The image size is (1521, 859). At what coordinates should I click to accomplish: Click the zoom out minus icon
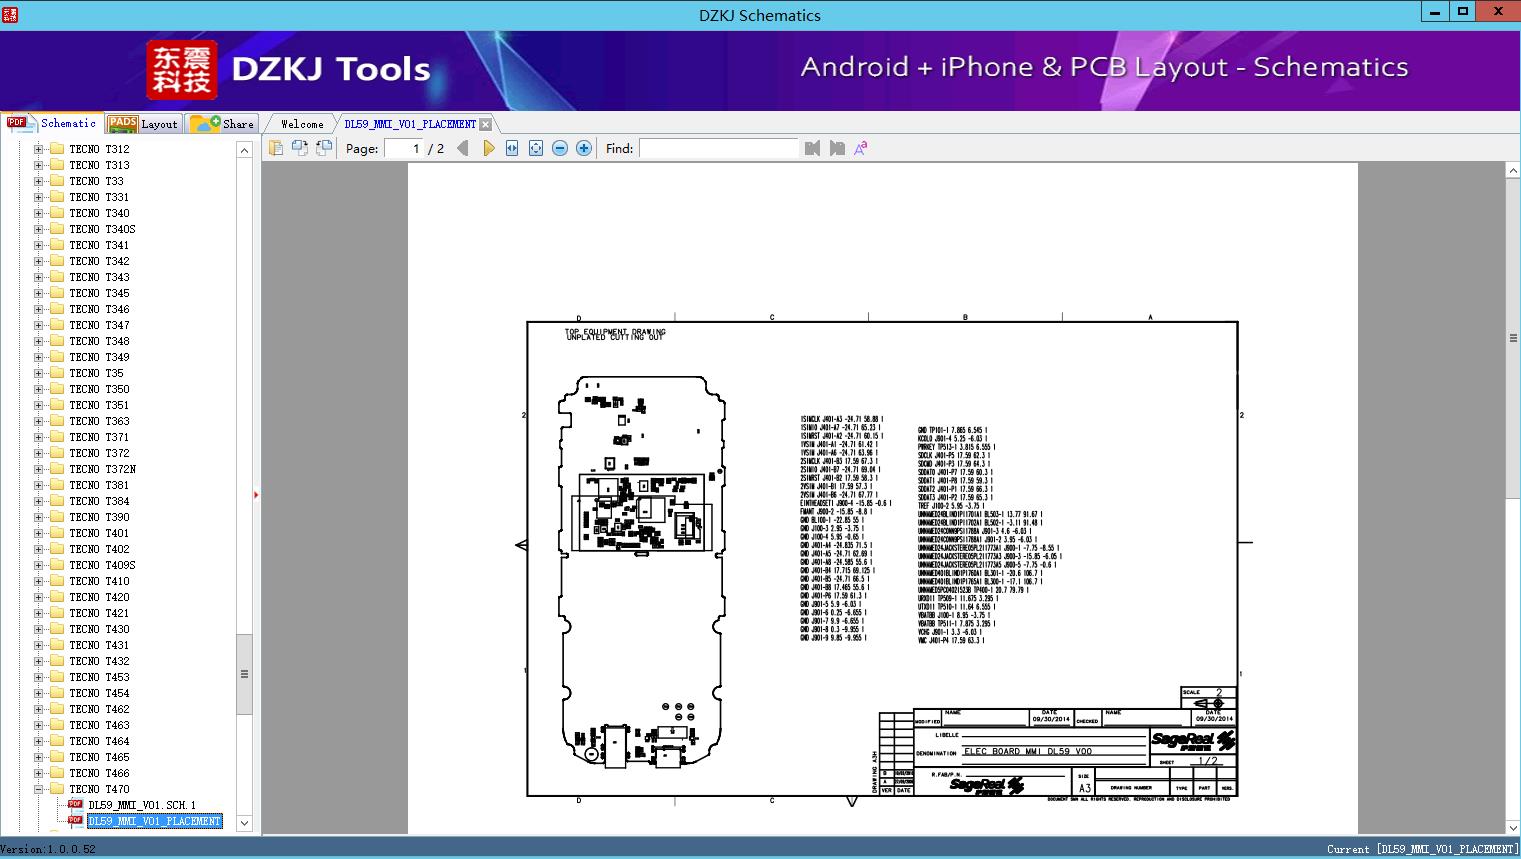[560, 148]
